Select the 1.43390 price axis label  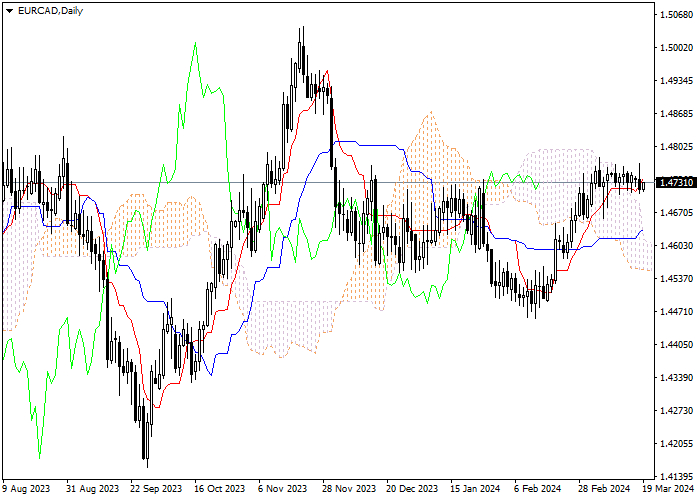click(676, 378)
